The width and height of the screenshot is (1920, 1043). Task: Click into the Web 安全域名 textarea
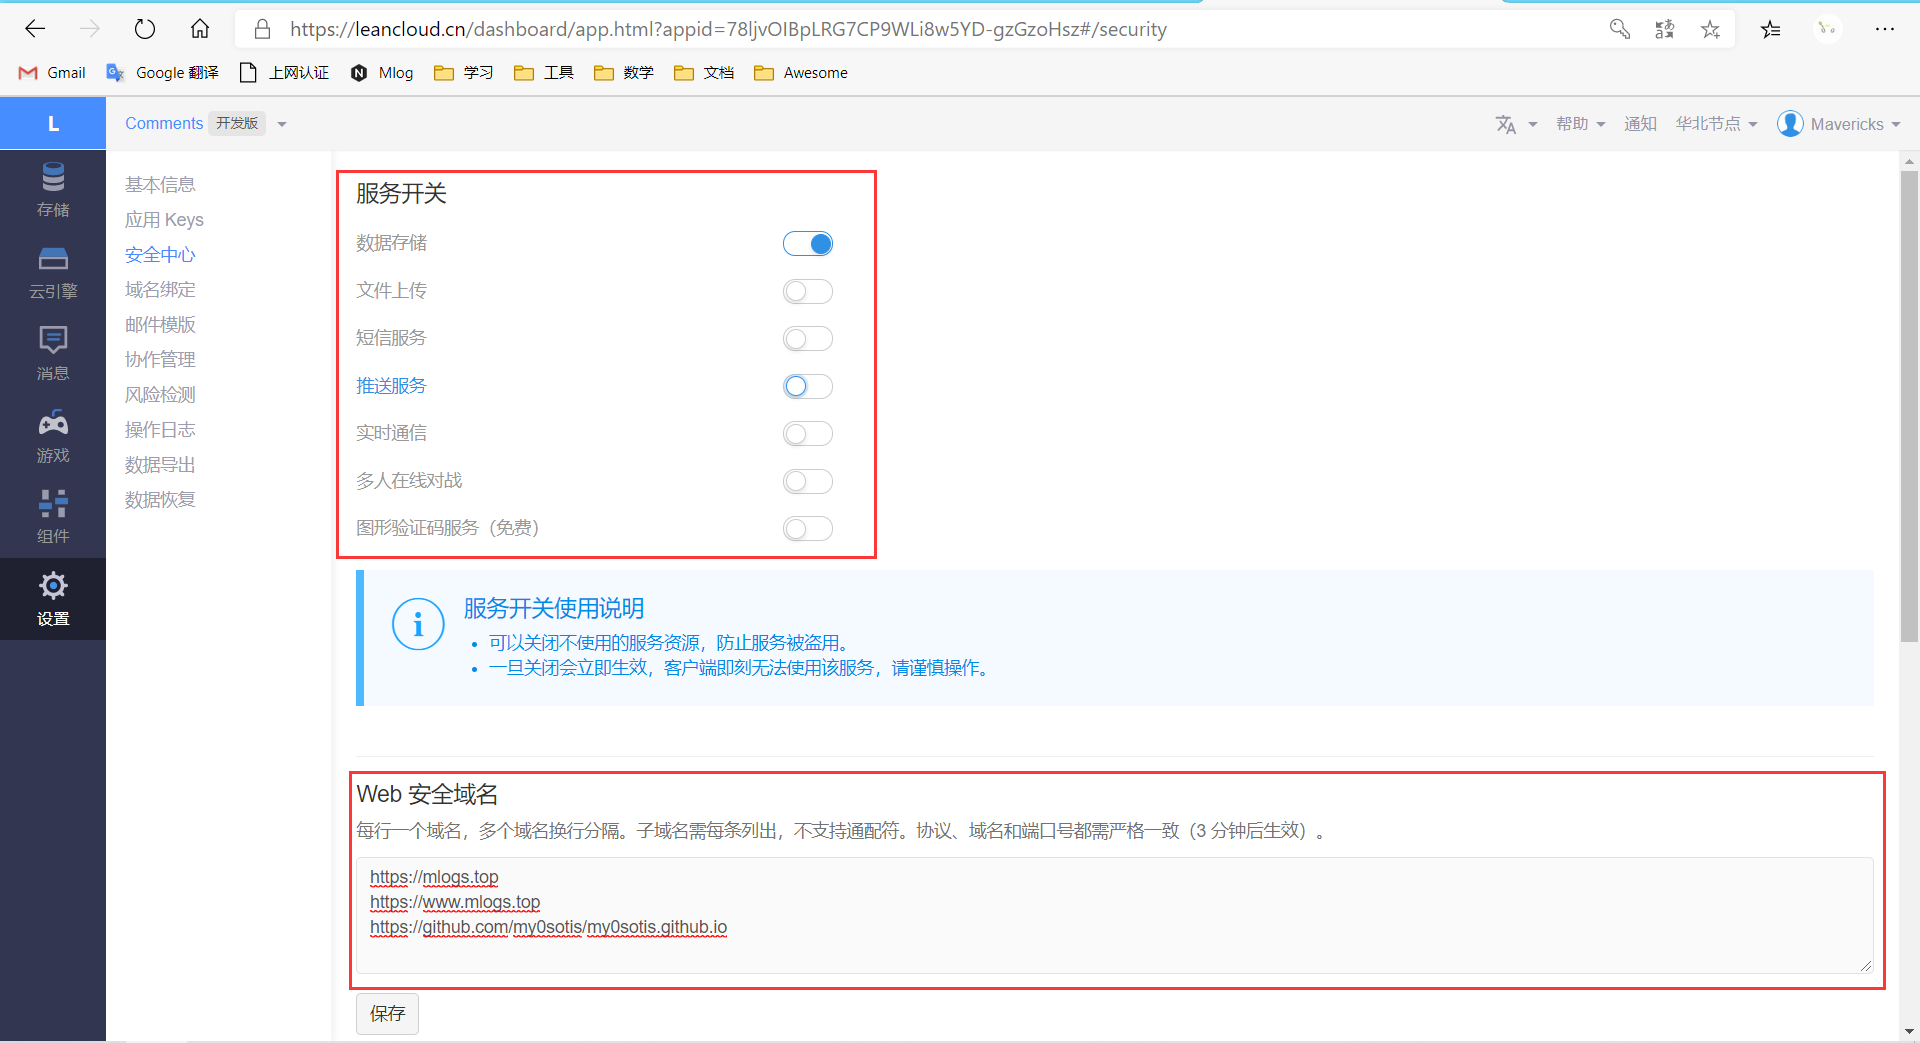pos(1115,915)
